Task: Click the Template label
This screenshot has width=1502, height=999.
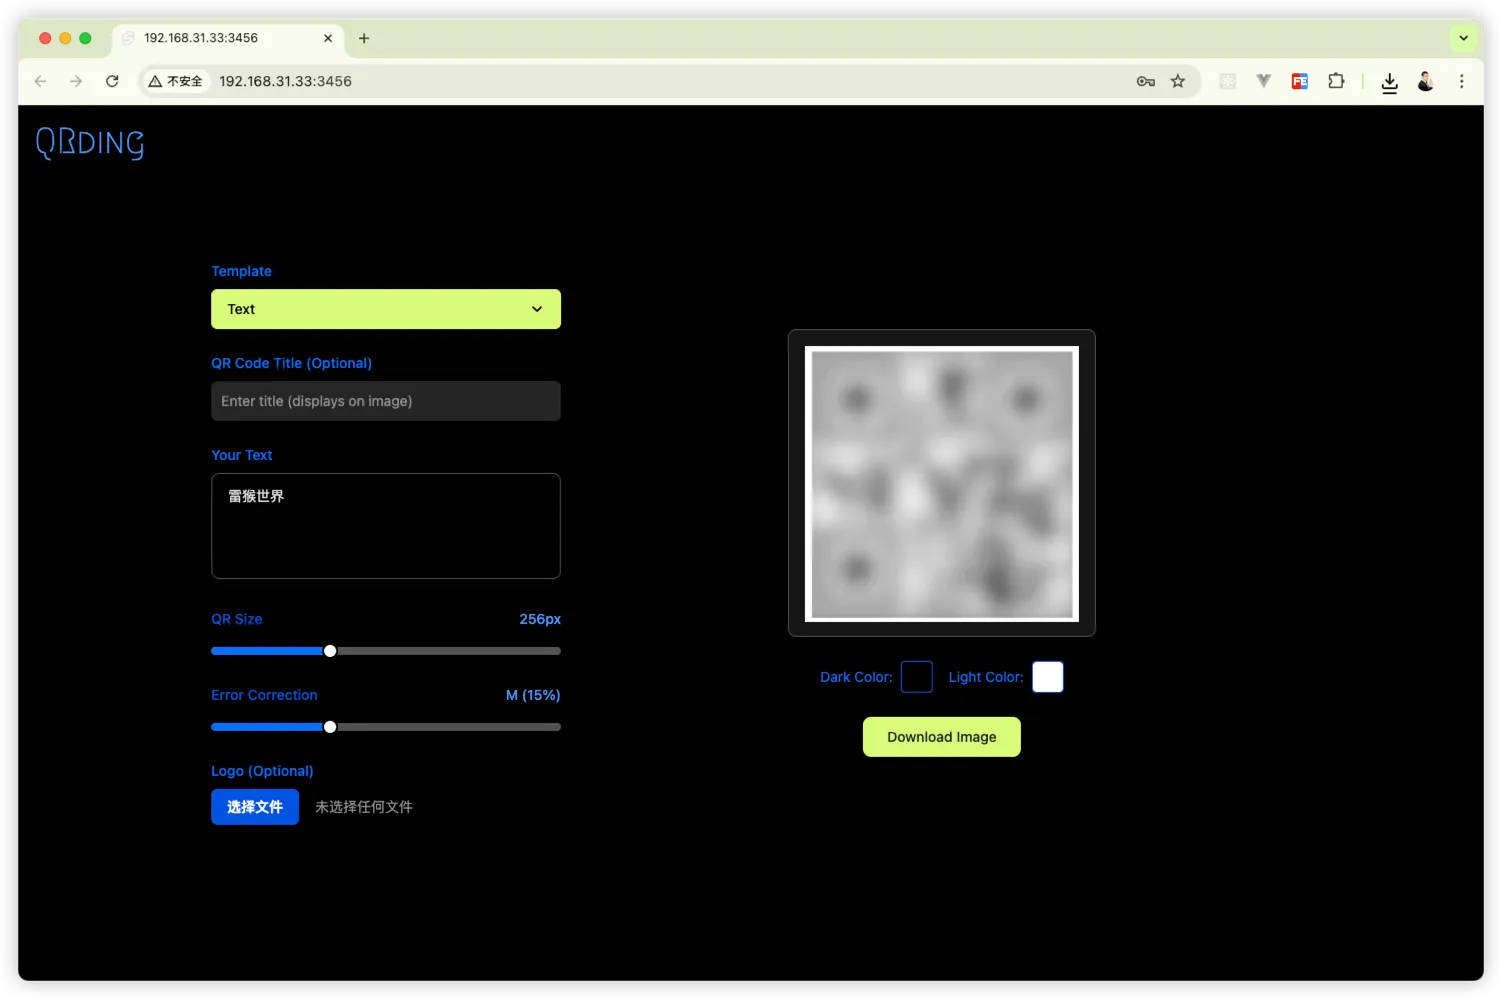Action: click(x=241, y=271)
